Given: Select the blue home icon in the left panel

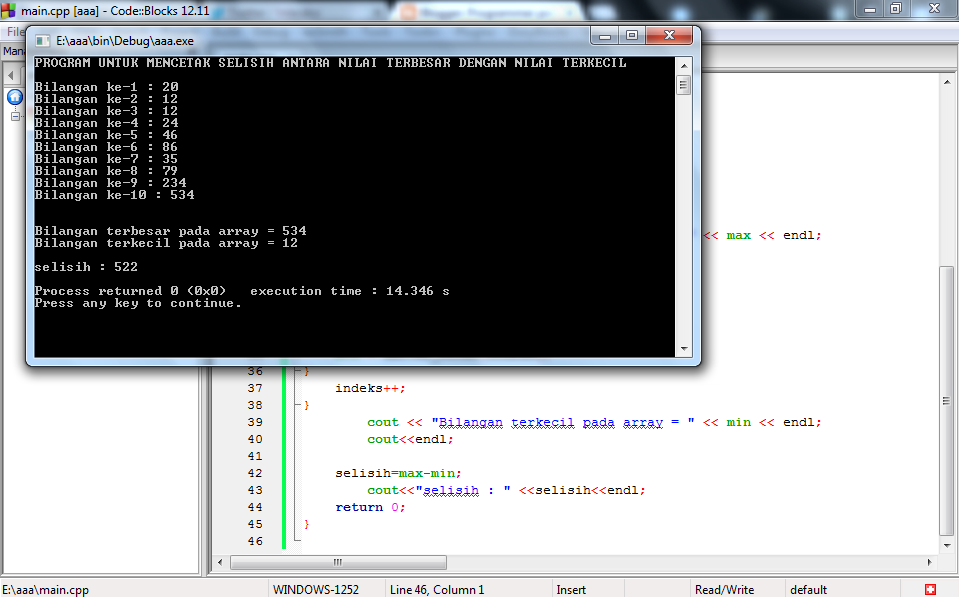Looking at the screenshot, I should pos(13,97).
